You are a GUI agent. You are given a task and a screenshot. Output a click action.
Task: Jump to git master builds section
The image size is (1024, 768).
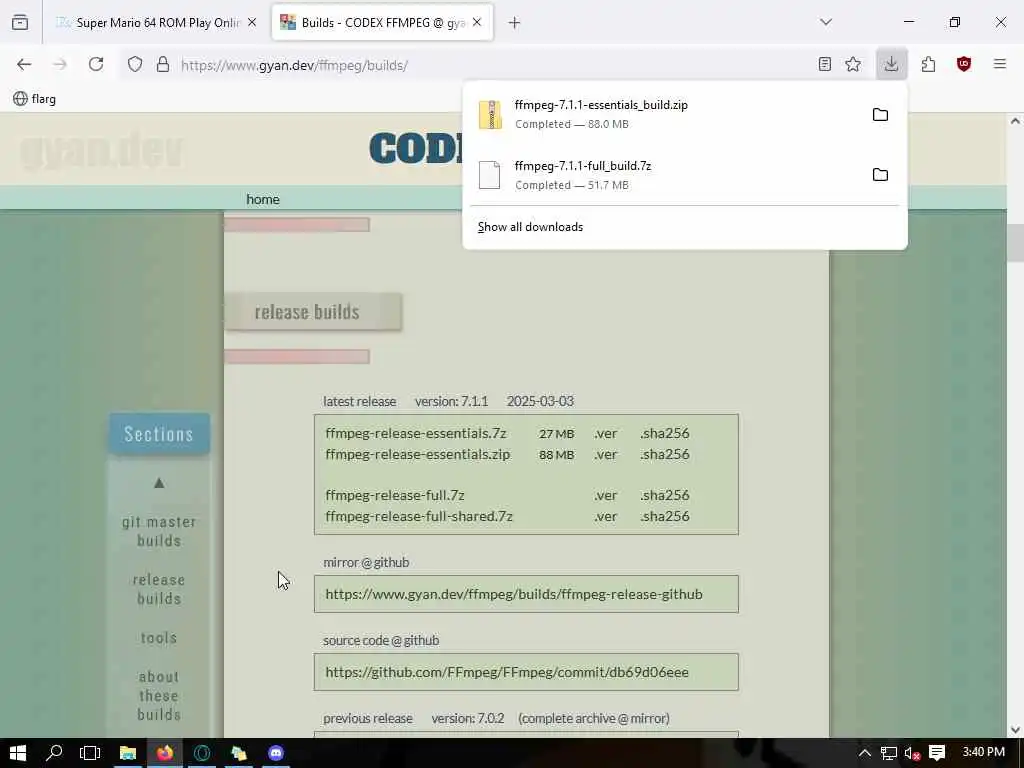159,531
